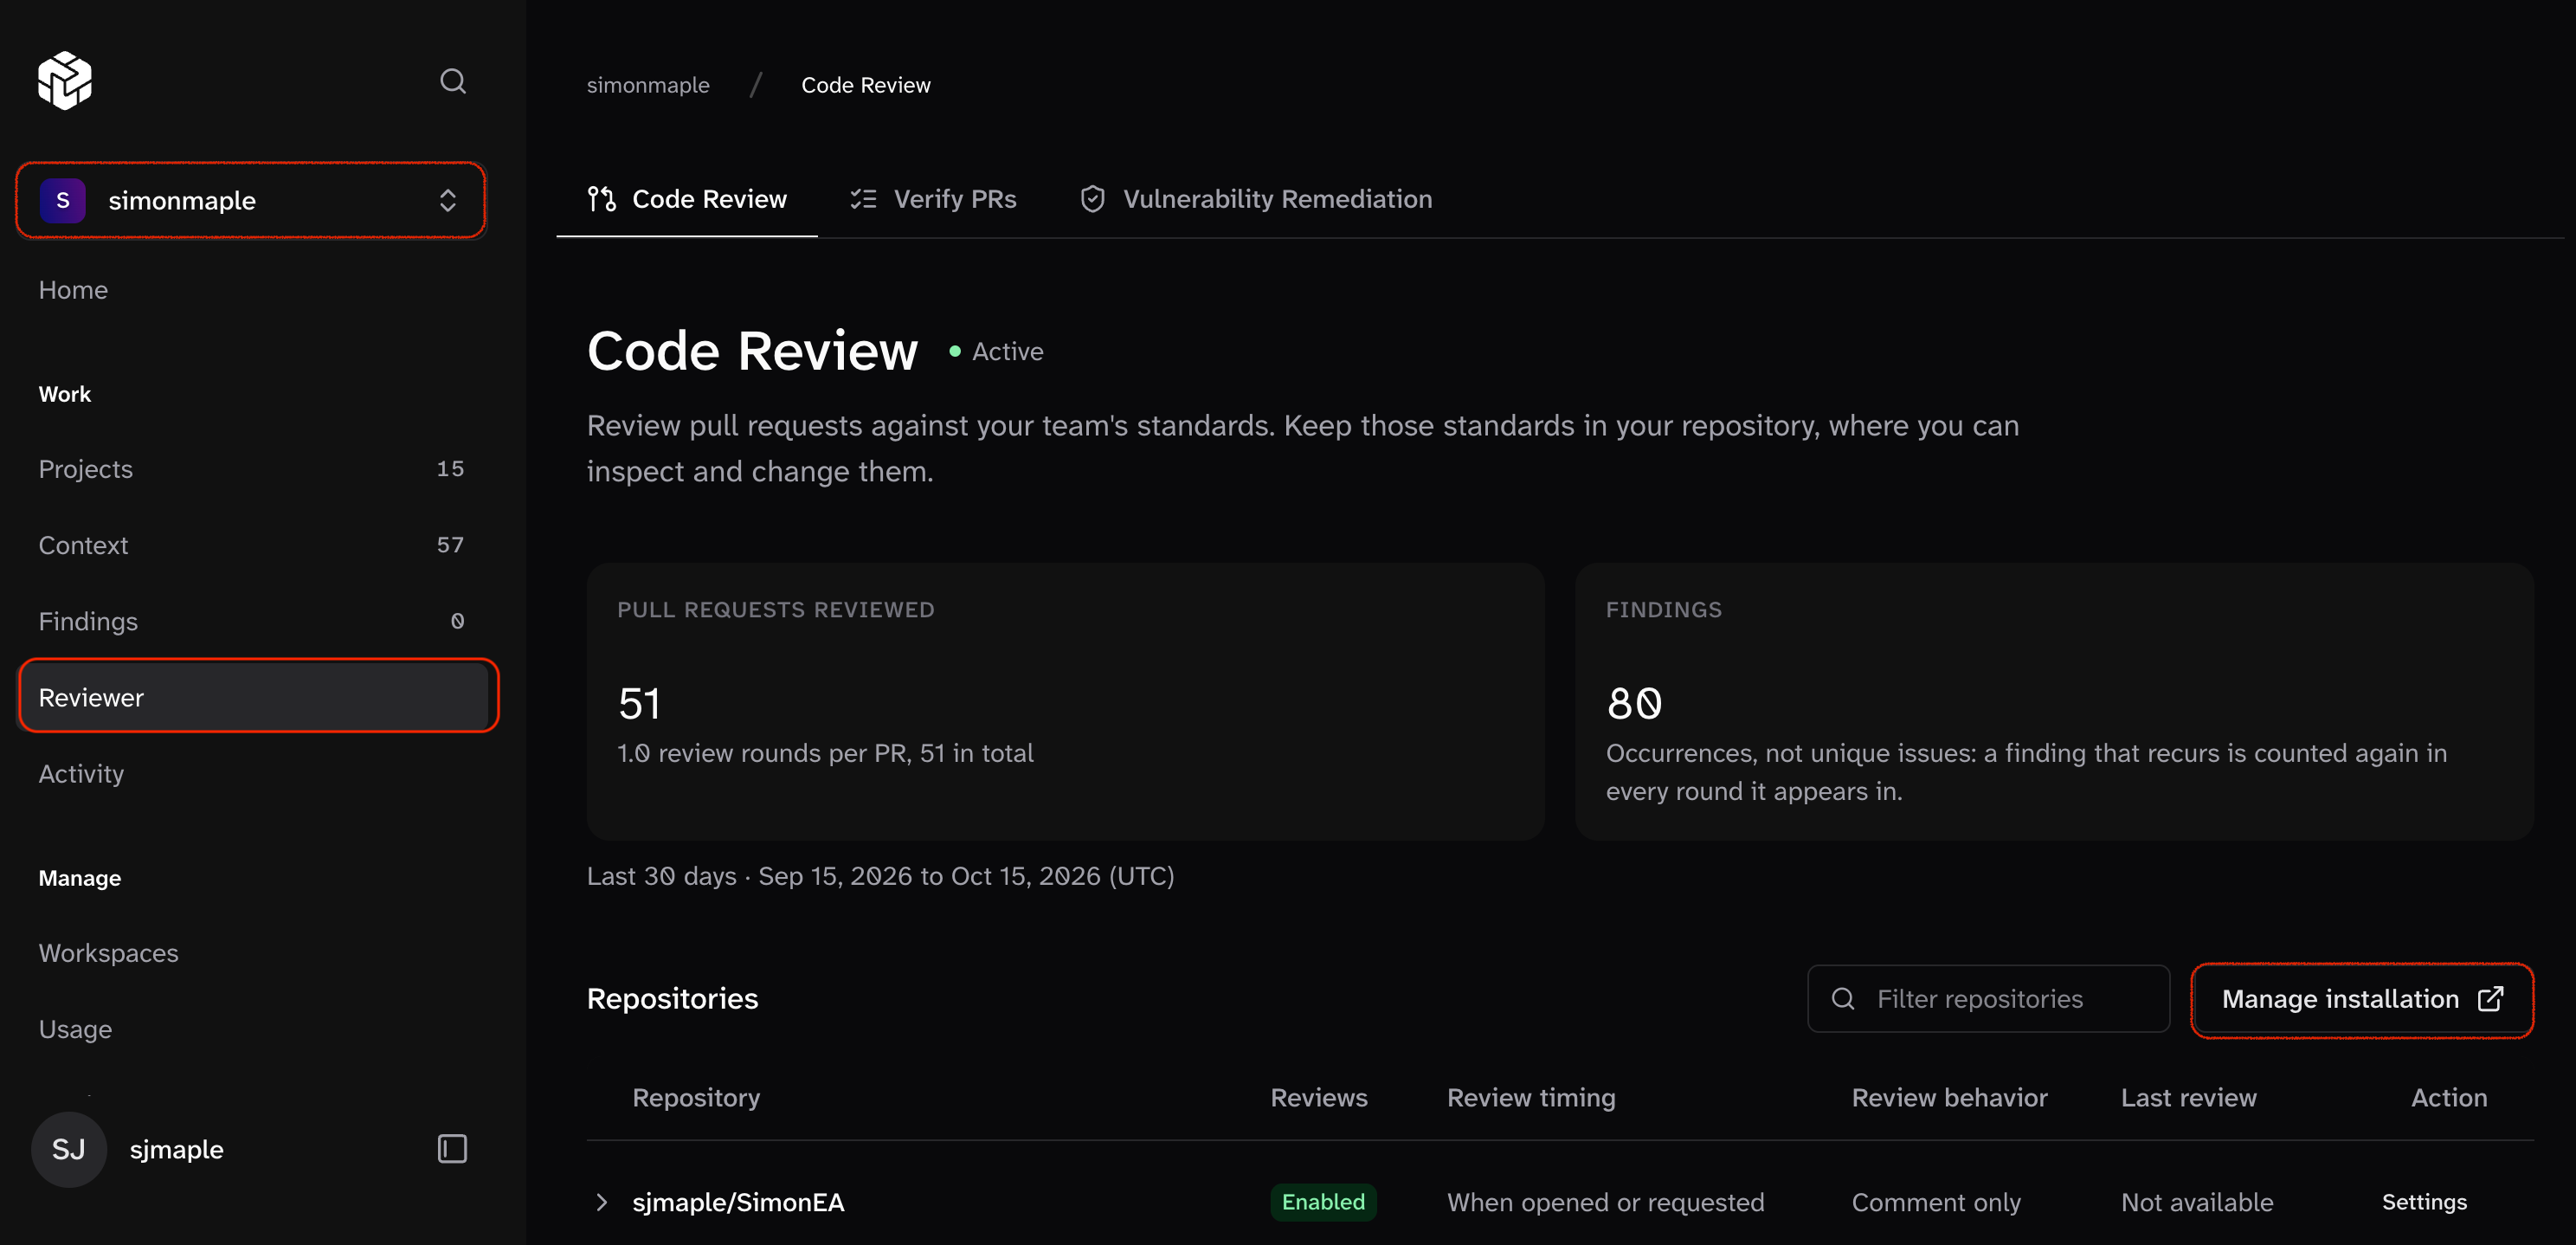Click the Pull Requests Reviewed count 51
2576x1245 pixels.
click(639, 703)
